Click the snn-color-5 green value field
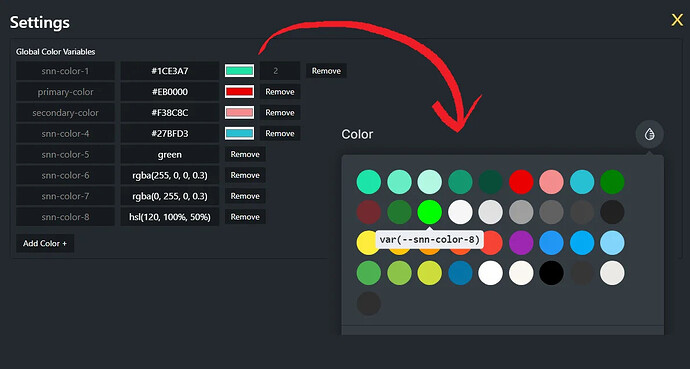The width and height of the screenshot is (690, 369). [170, 154]
